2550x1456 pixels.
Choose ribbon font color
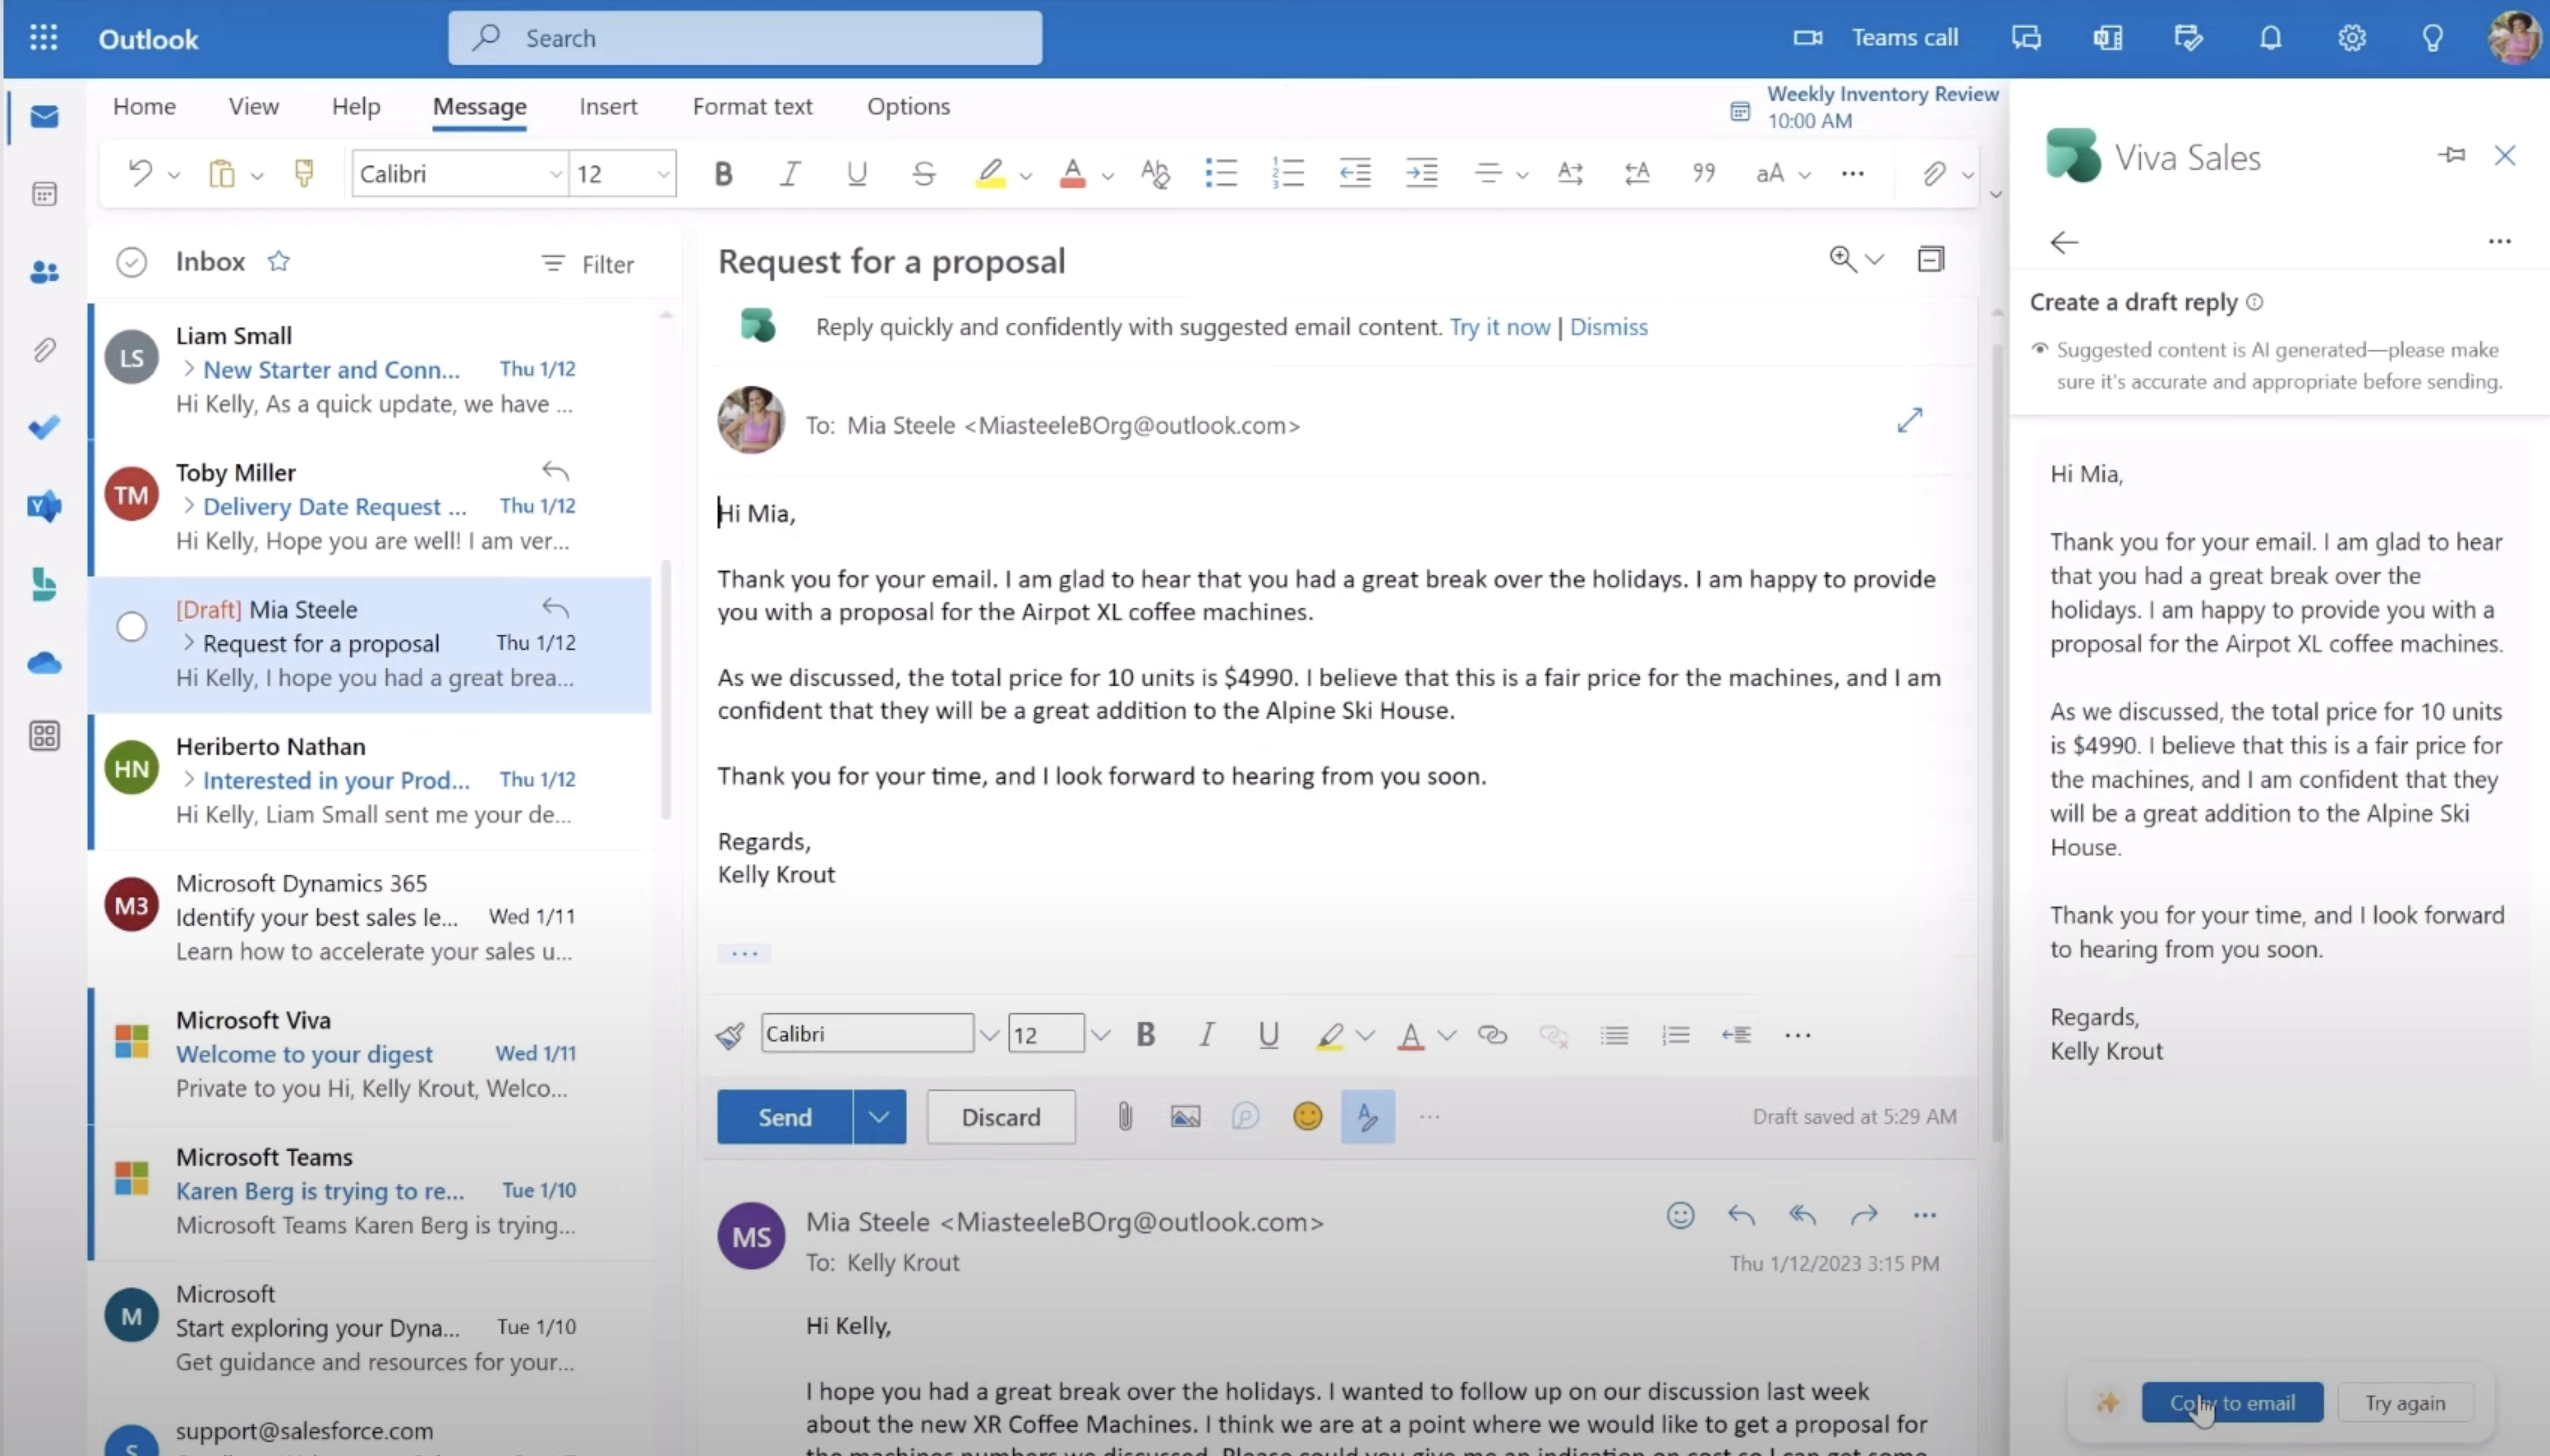1072,174
